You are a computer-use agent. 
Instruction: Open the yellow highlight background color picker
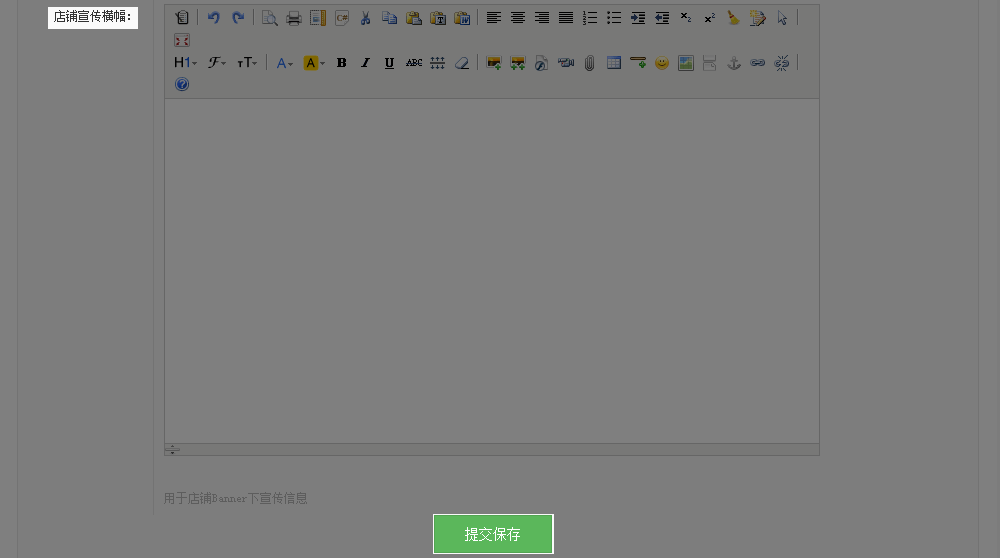[314, 63]
